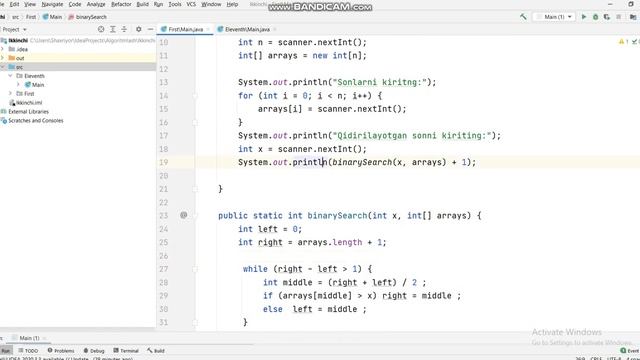Click the warning indicator in editor corner

pos(623,42)
